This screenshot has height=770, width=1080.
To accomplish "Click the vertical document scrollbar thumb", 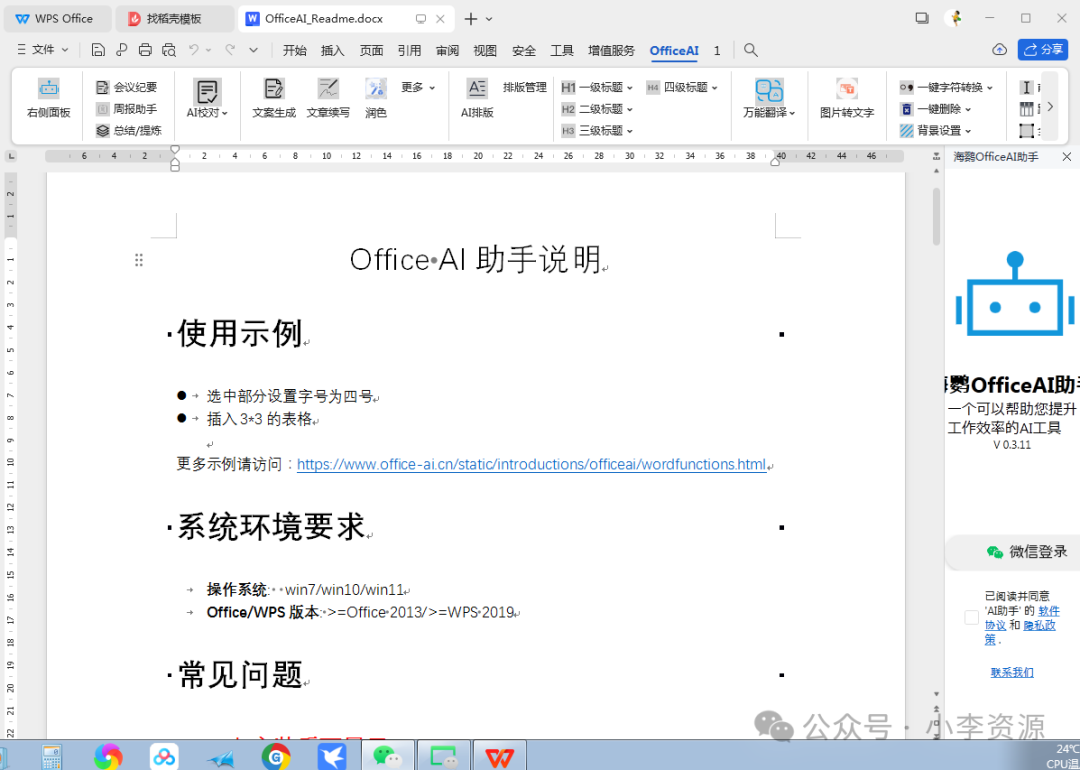I will click(x=936, y=216).
